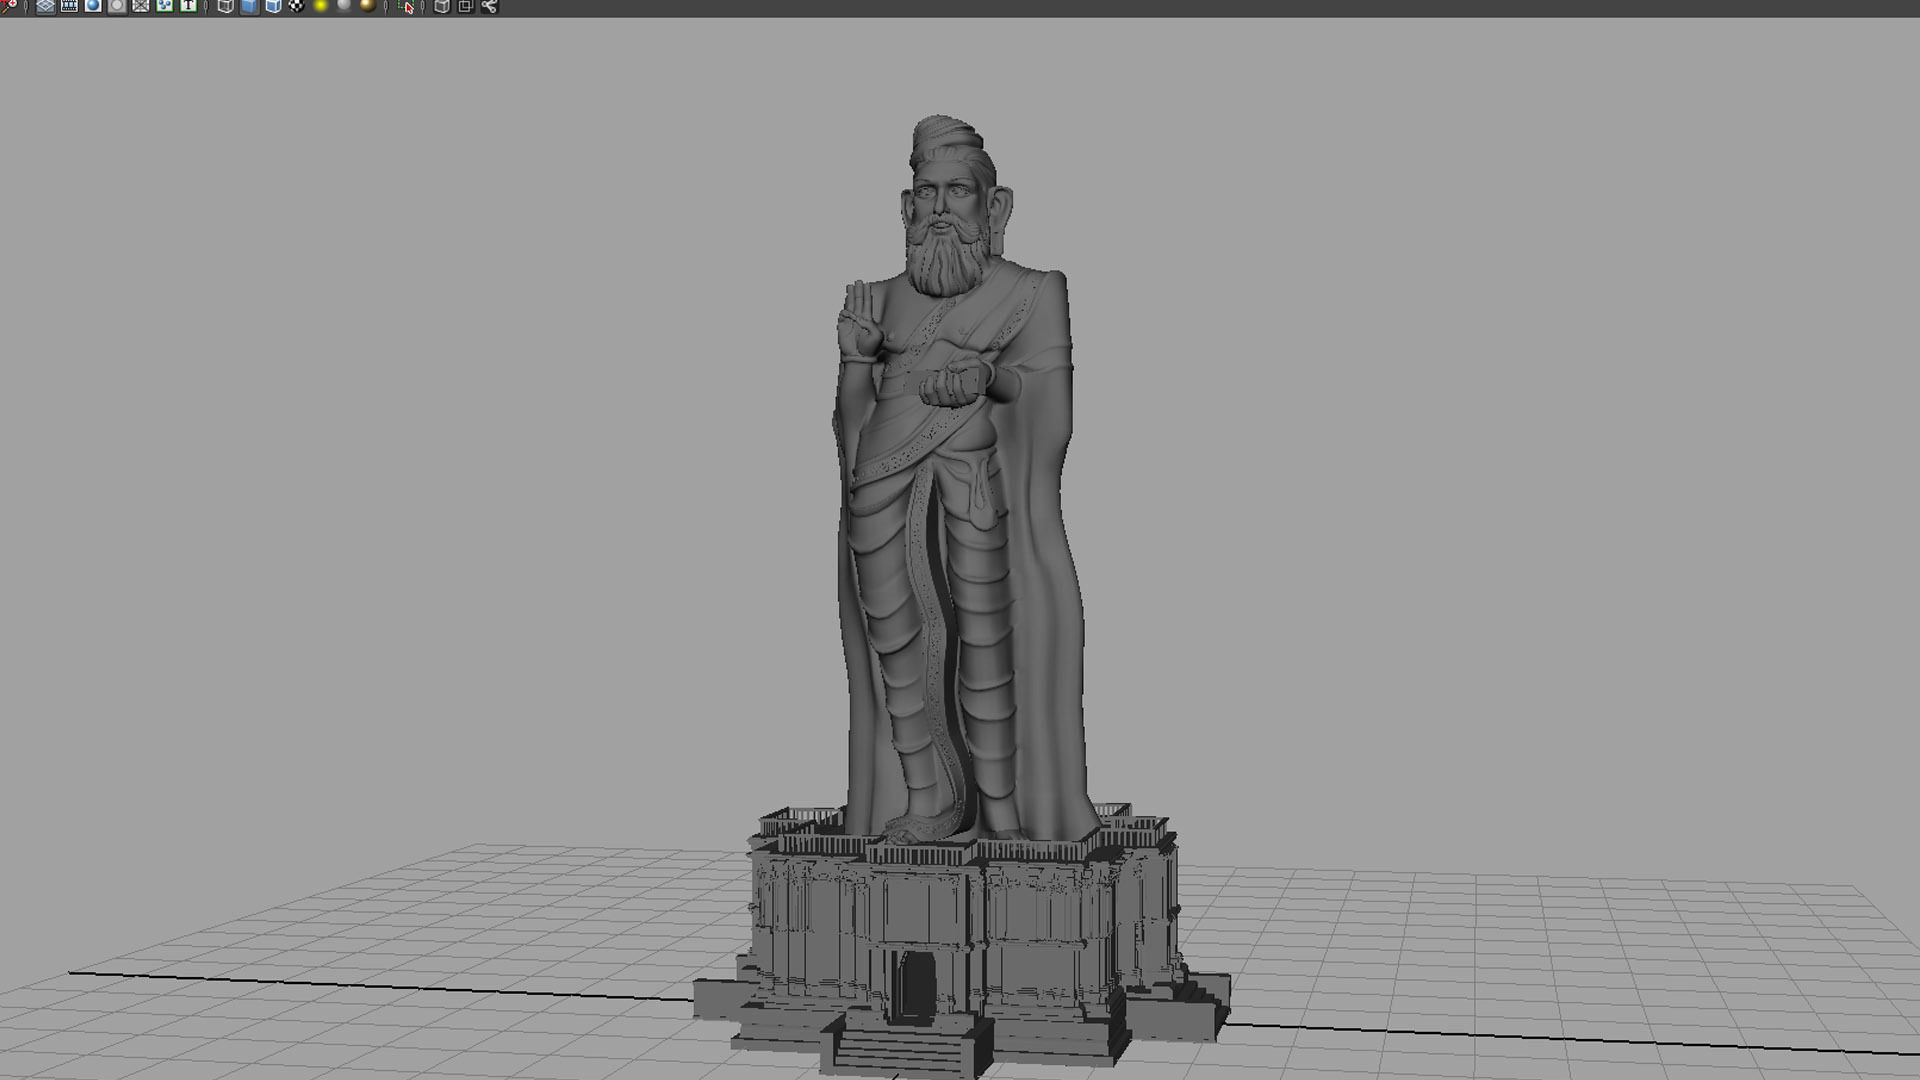Image resolution: width=1920 pixels, height=1080 pixels.
Task: Select the bearded statue model in viewport
Action: 960,480
